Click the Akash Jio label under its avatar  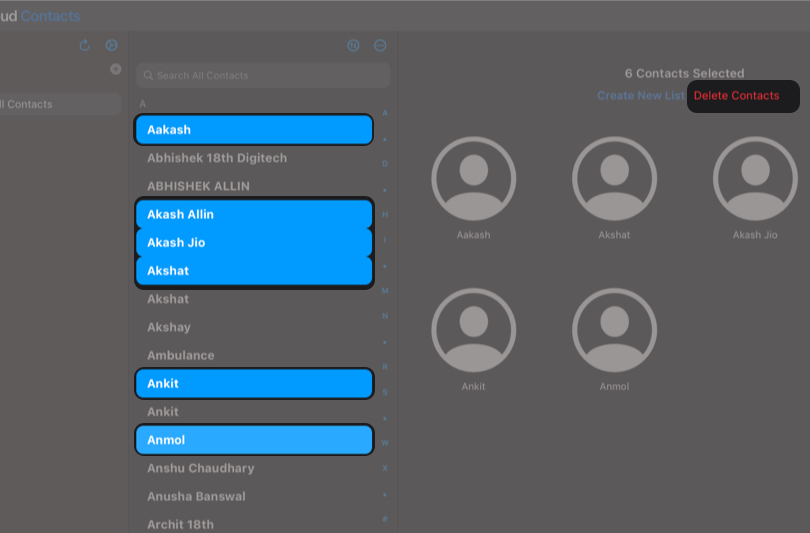755,235
